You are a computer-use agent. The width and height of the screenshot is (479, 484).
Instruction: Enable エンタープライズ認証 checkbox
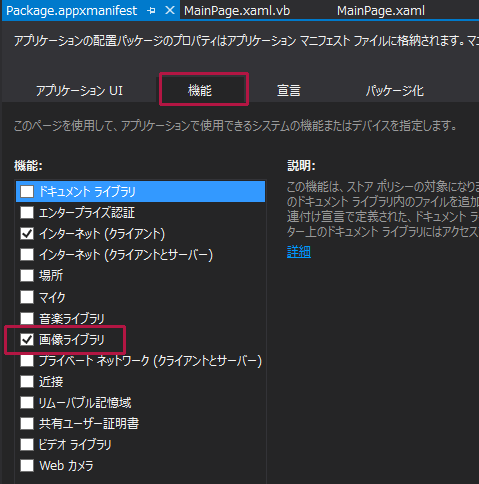(27, 212)
